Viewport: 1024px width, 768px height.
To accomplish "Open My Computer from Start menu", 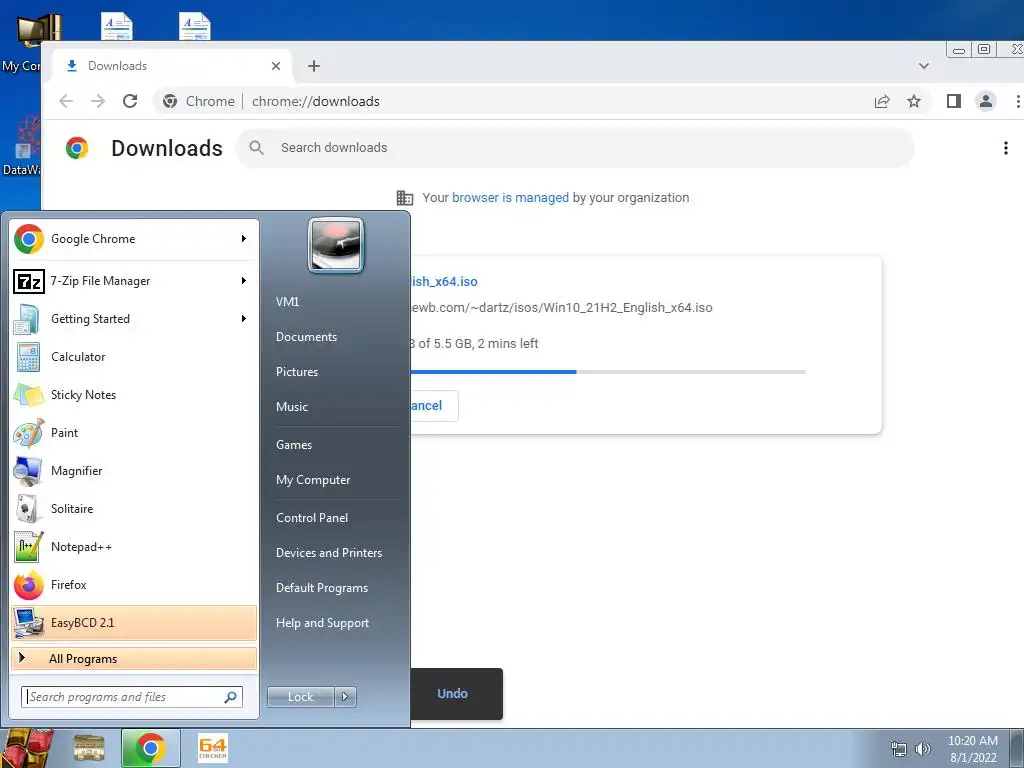I will click(313, 480).
